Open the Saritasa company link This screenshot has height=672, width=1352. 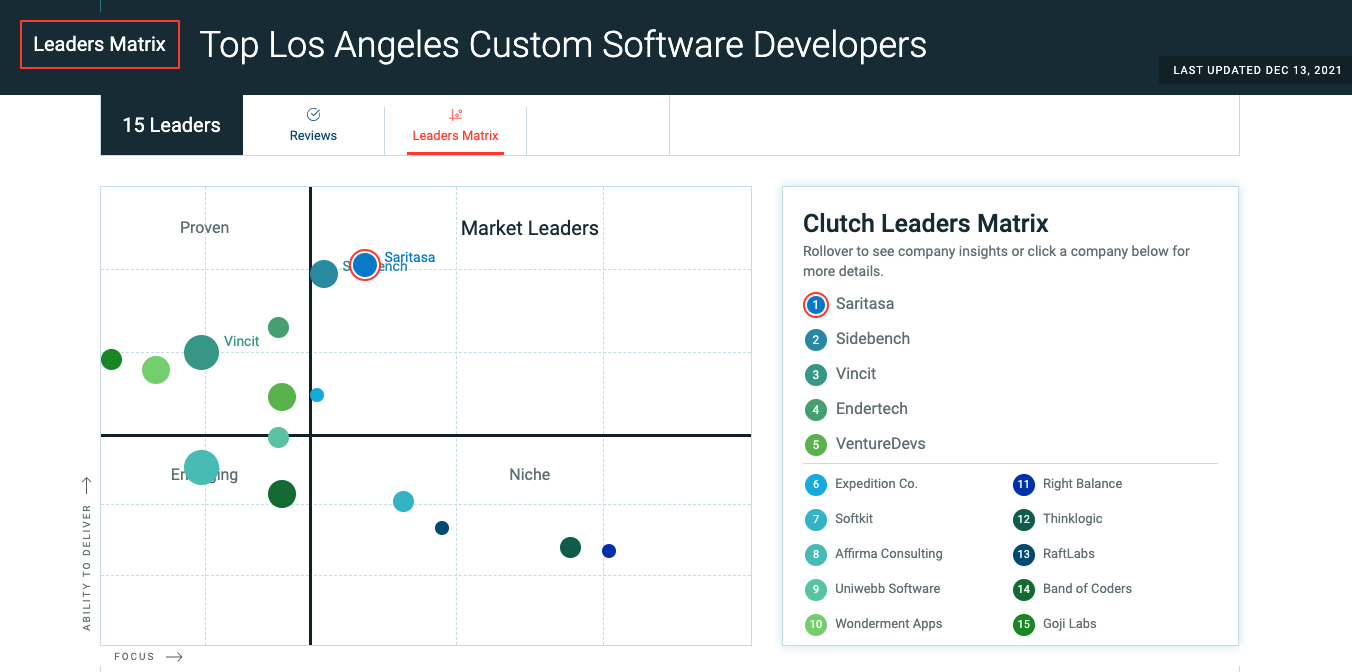pos(864,304)
